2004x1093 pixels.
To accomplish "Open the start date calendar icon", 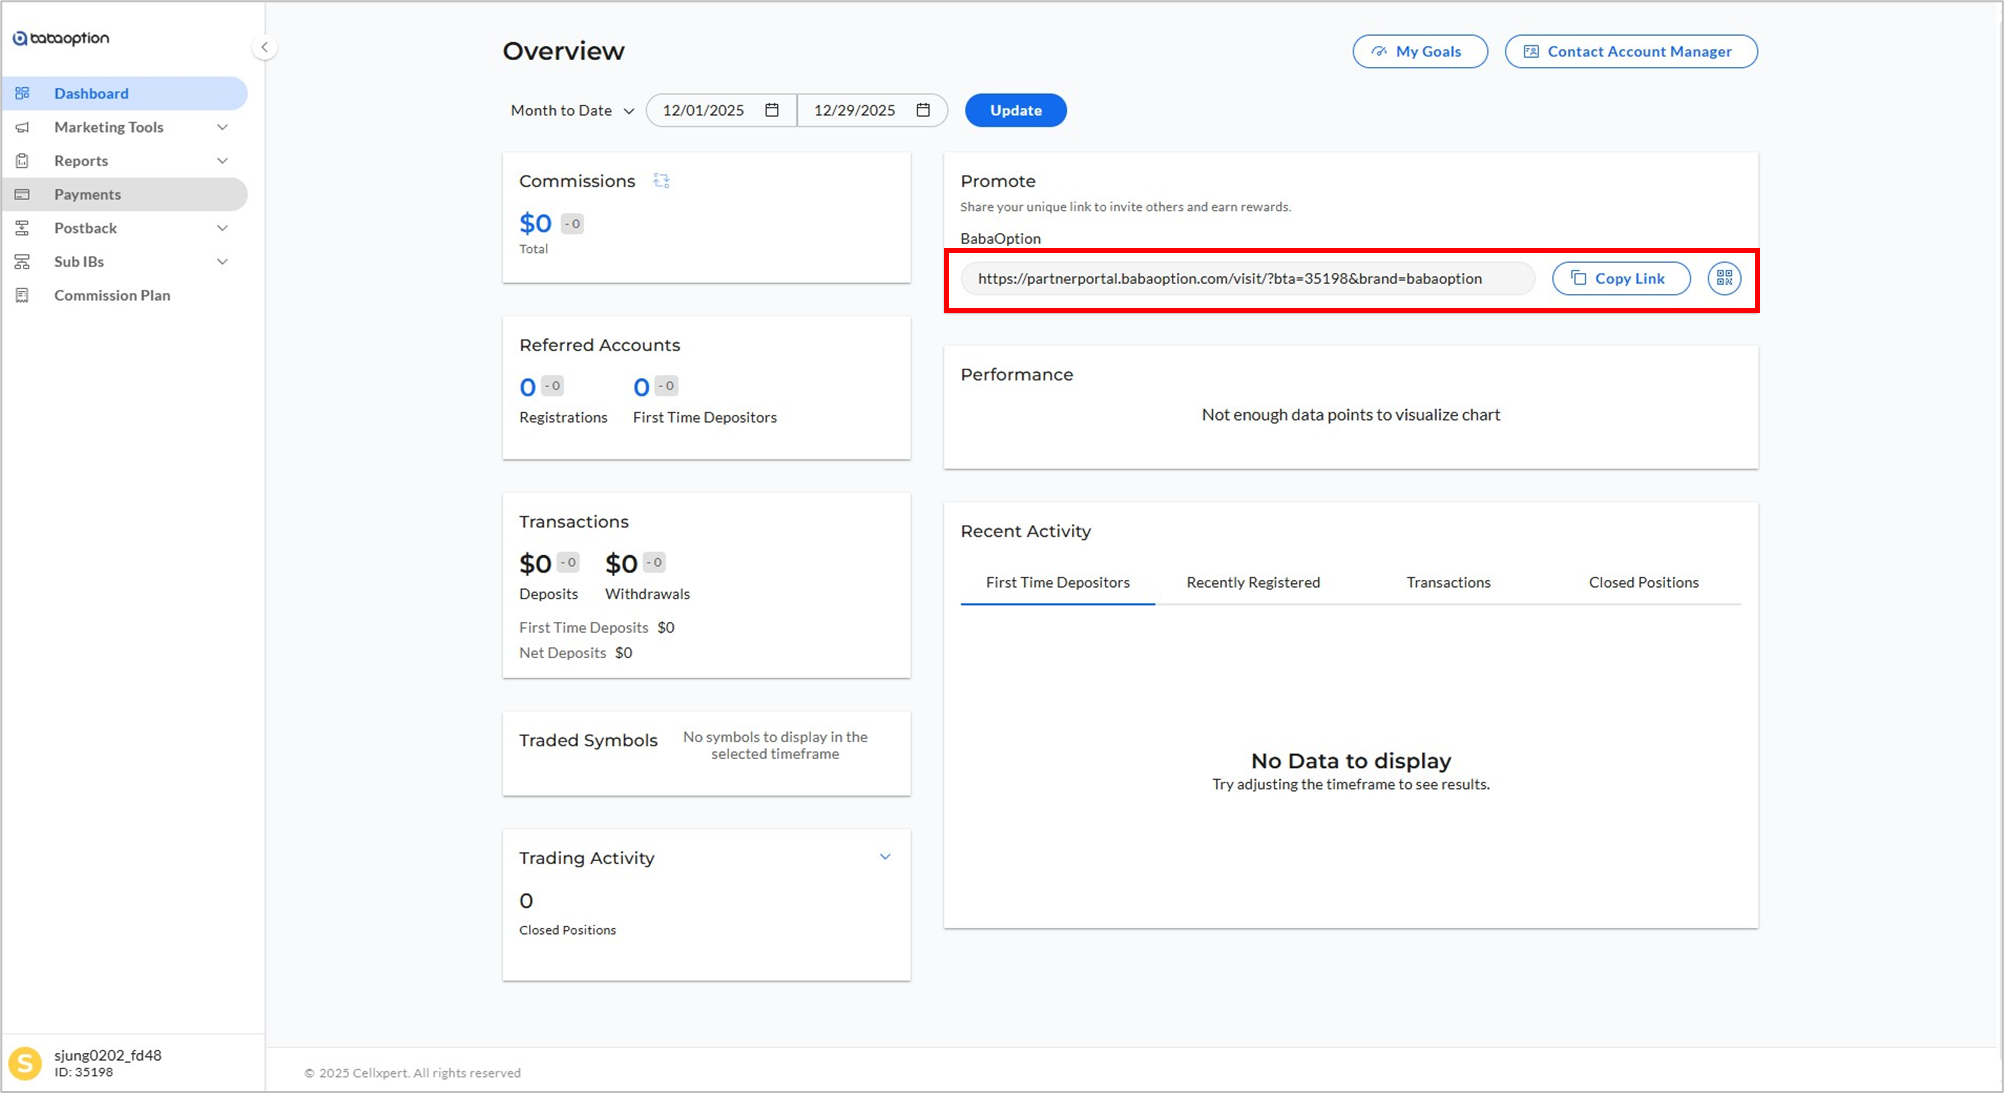I will point(772,110).
